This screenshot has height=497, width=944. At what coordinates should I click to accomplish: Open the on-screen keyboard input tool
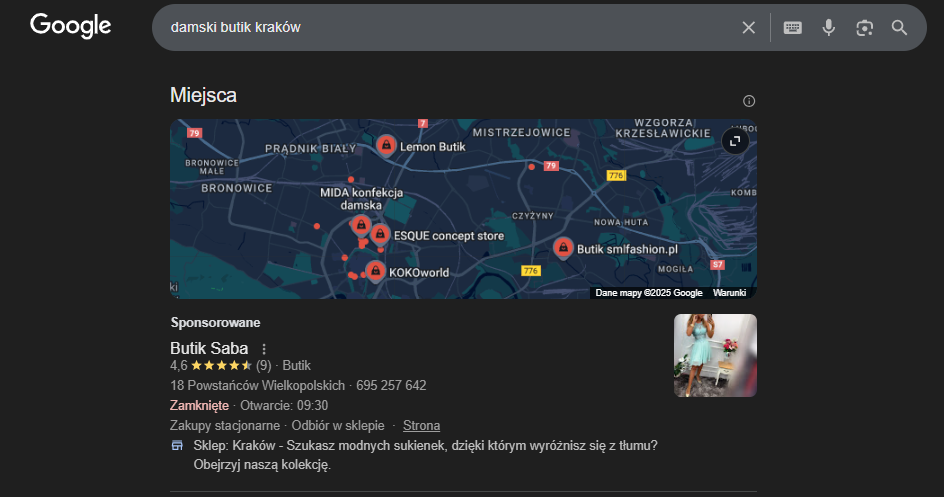pyautogui.click(x=792, y=27)
